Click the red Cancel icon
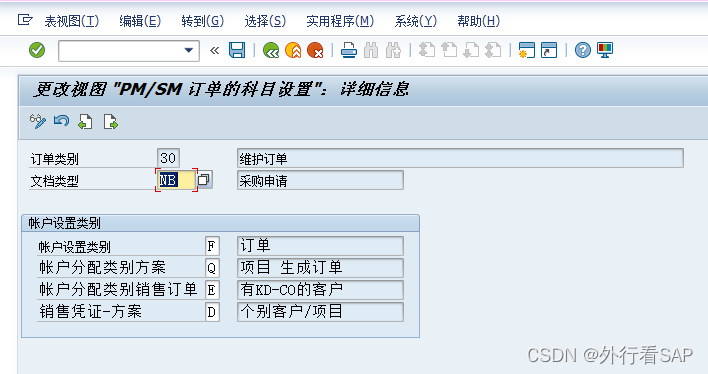The width and height of the screenshot is (708, 374). (x=315, y=50)
